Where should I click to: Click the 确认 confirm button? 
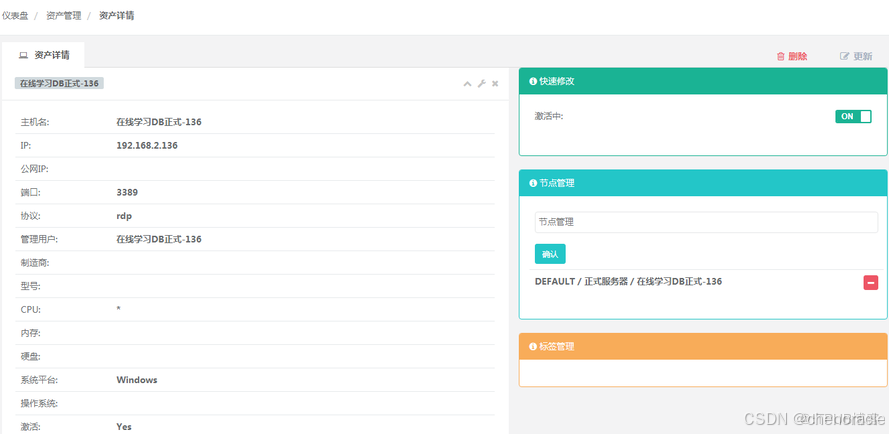click(x=550, y=254)
